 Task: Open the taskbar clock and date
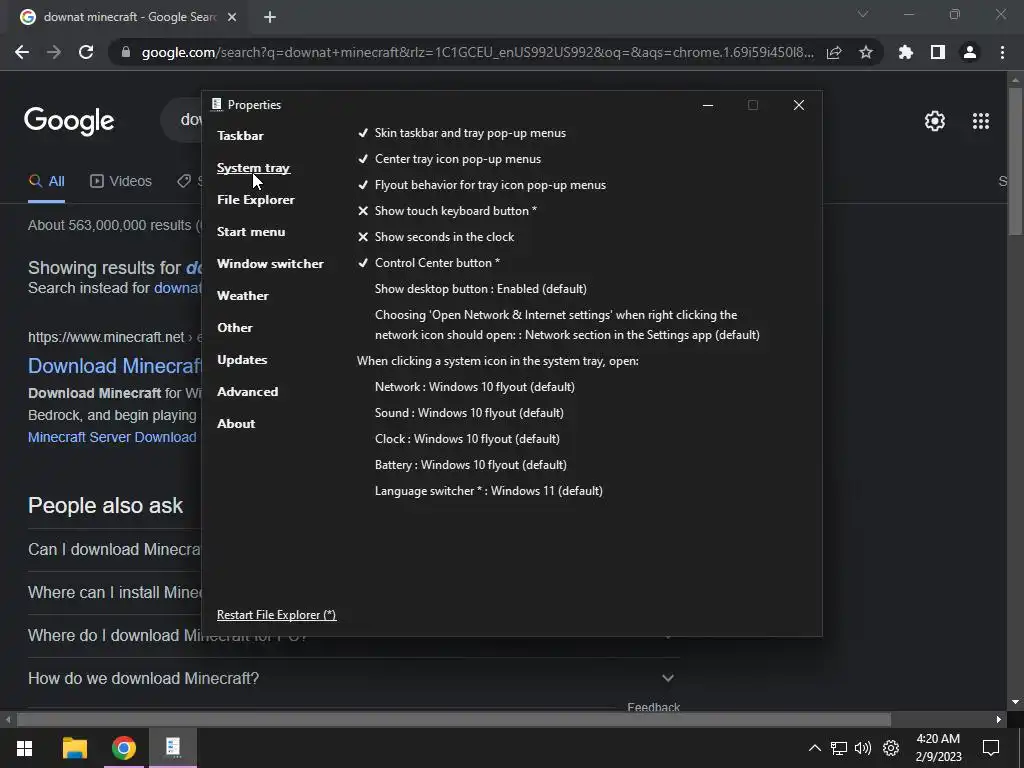tap(938, 748)
